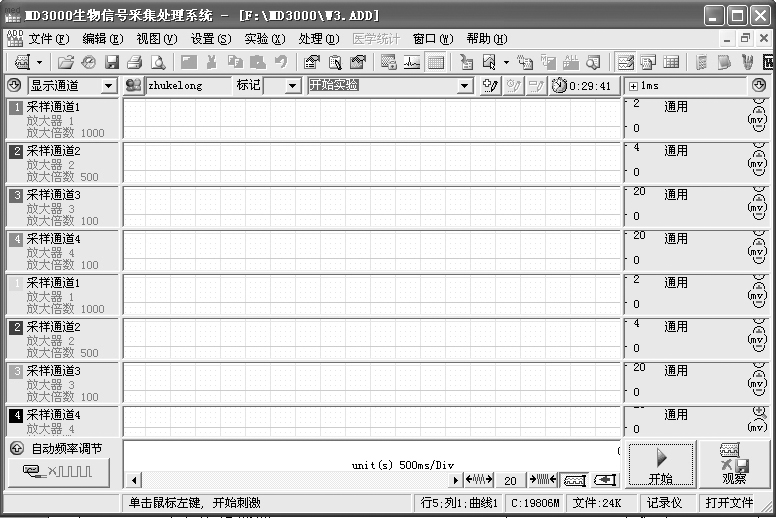Click the round gauge icon beside open folder

[89, 62]
